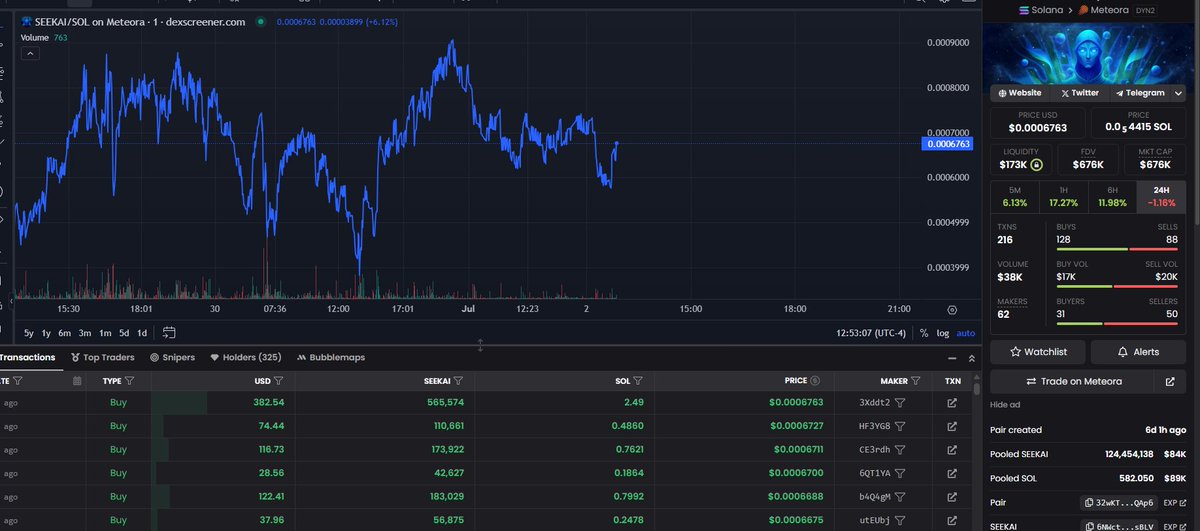This screenshot has width=1200, height=531.
Task: Open Alerts for this pair
Action: (1138, 352)
